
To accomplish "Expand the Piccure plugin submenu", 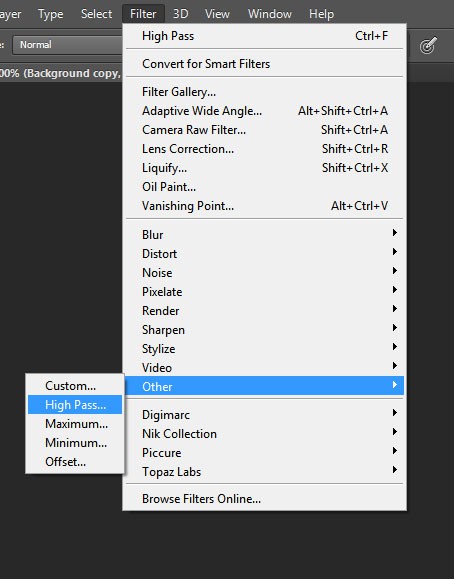I will (264, 453).
